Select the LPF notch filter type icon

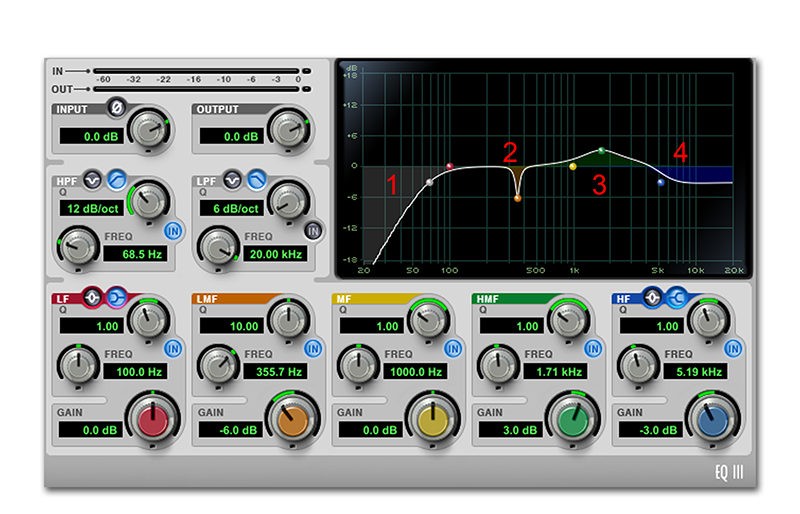point(233,178)
